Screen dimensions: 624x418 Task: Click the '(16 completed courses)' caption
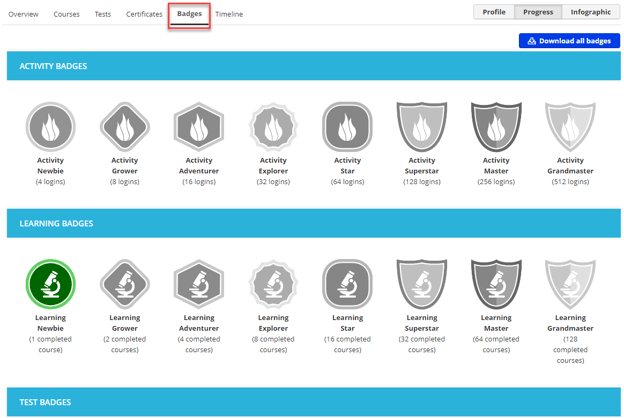coord(347,344)
